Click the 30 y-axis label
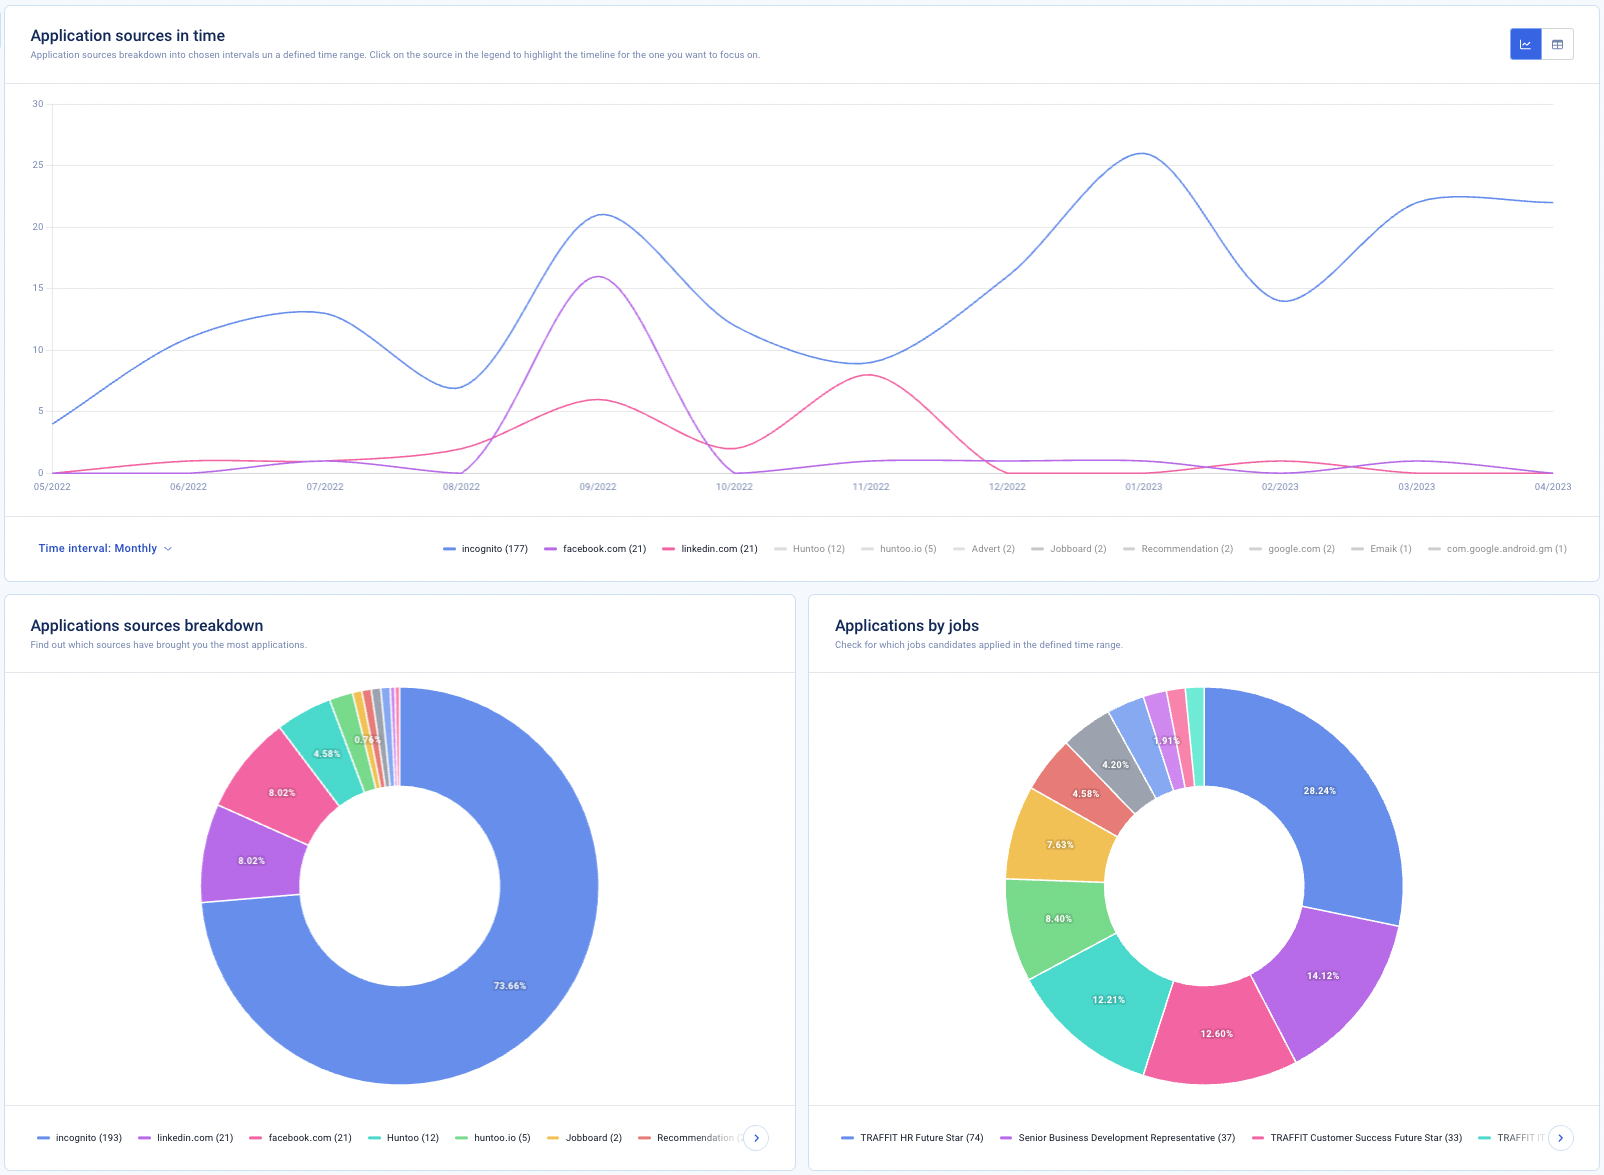Viewport: 1604px width, 1175px height. point(38,104)
